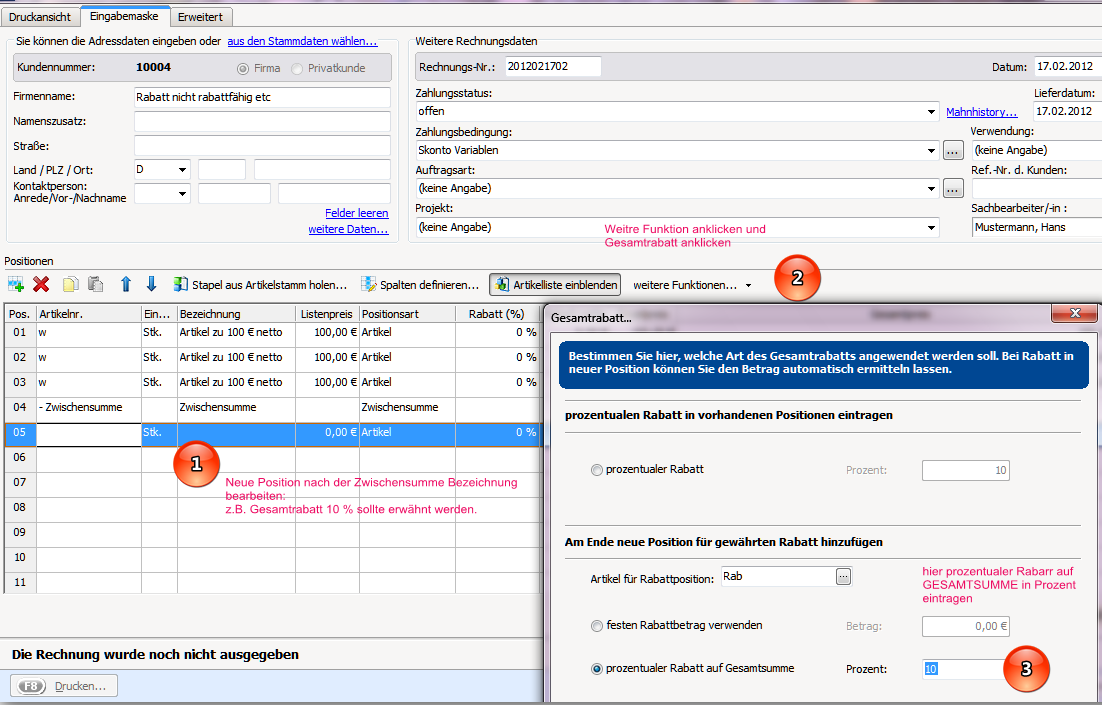Switch to the Druckansicht tab

click(40, 17)
